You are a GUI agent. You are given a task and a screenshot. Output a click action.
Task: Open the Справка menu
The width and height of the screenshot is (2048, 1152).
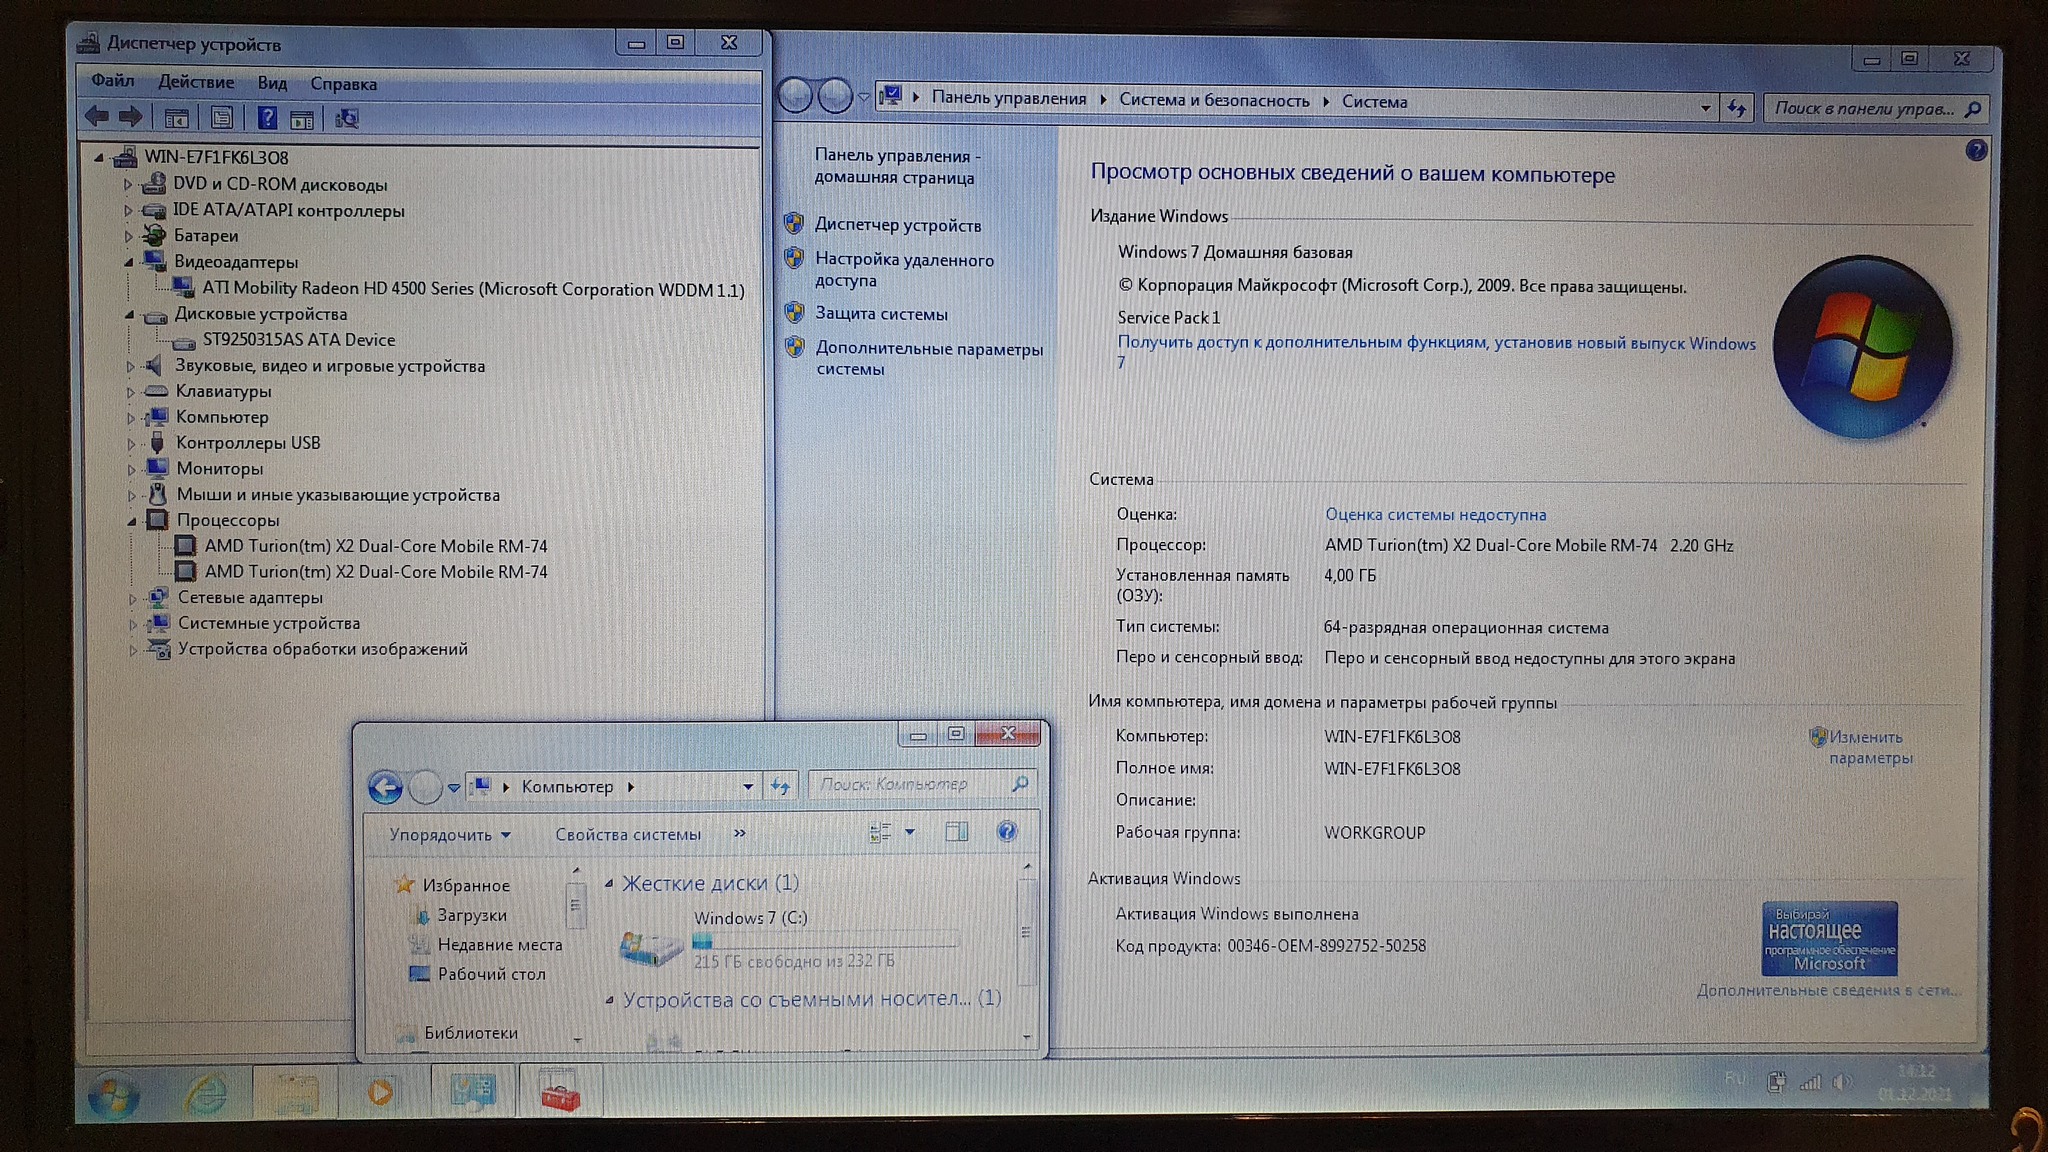[343, 84]
